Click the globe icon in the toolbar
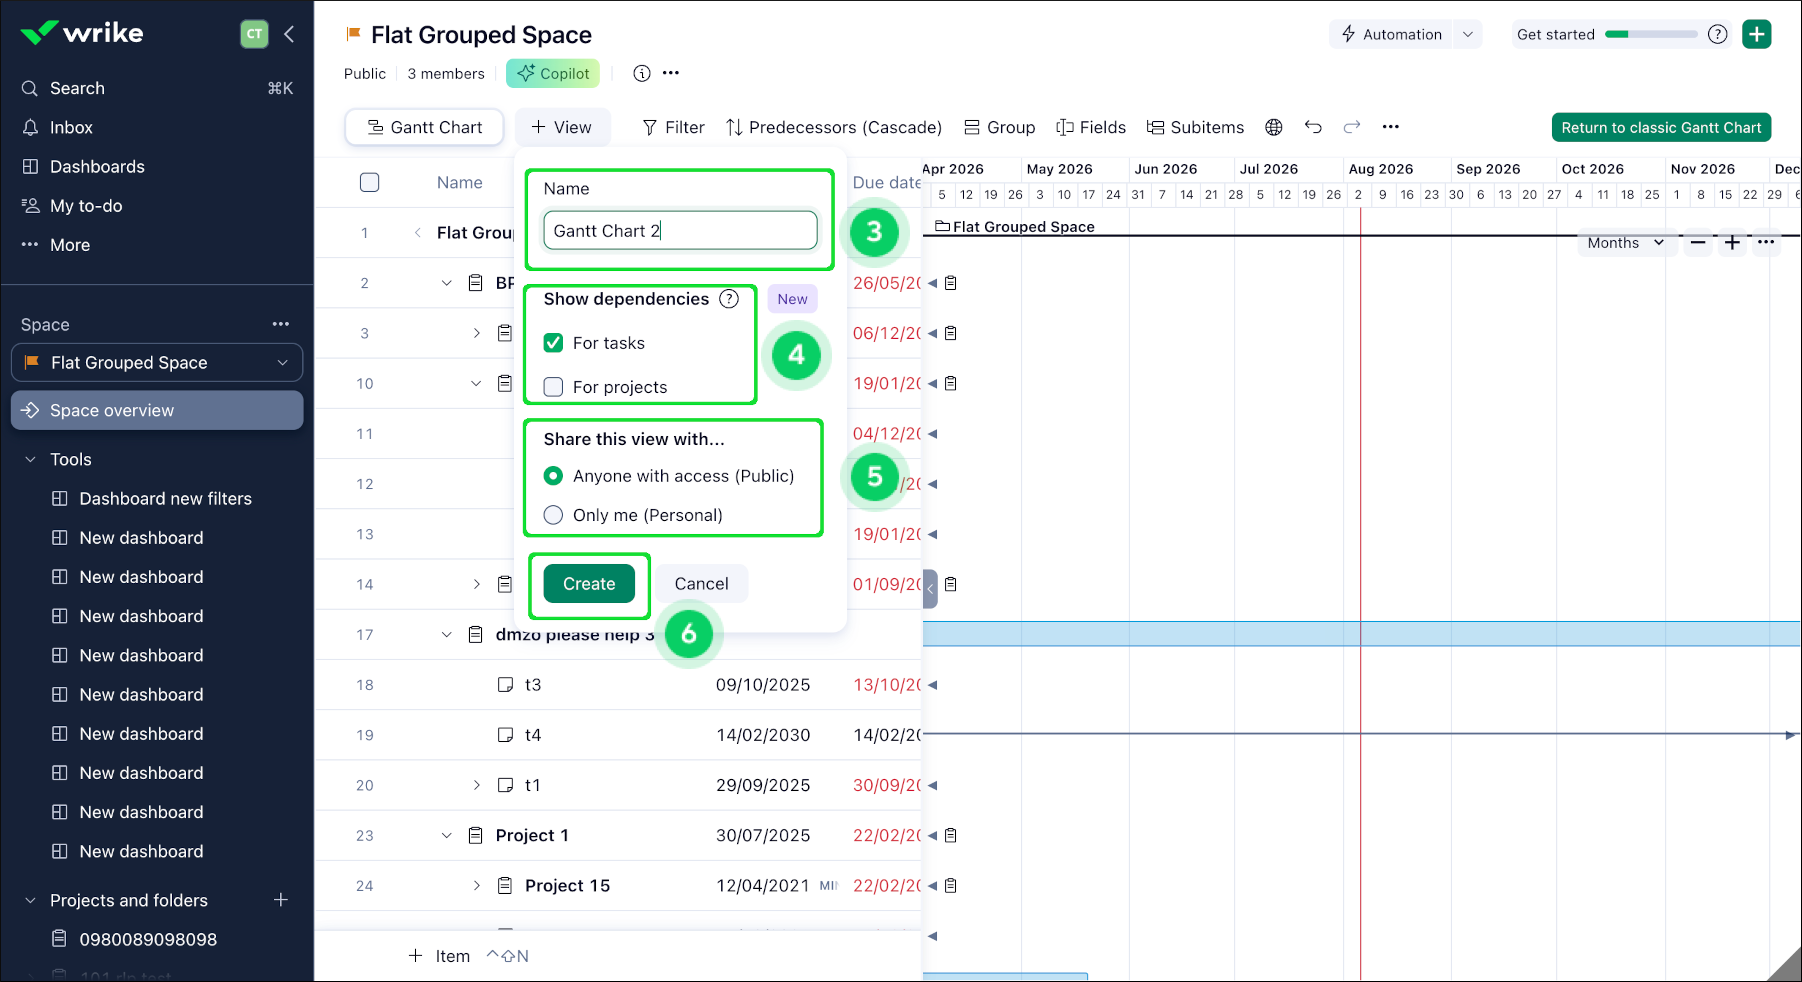 coord(1274,127)
